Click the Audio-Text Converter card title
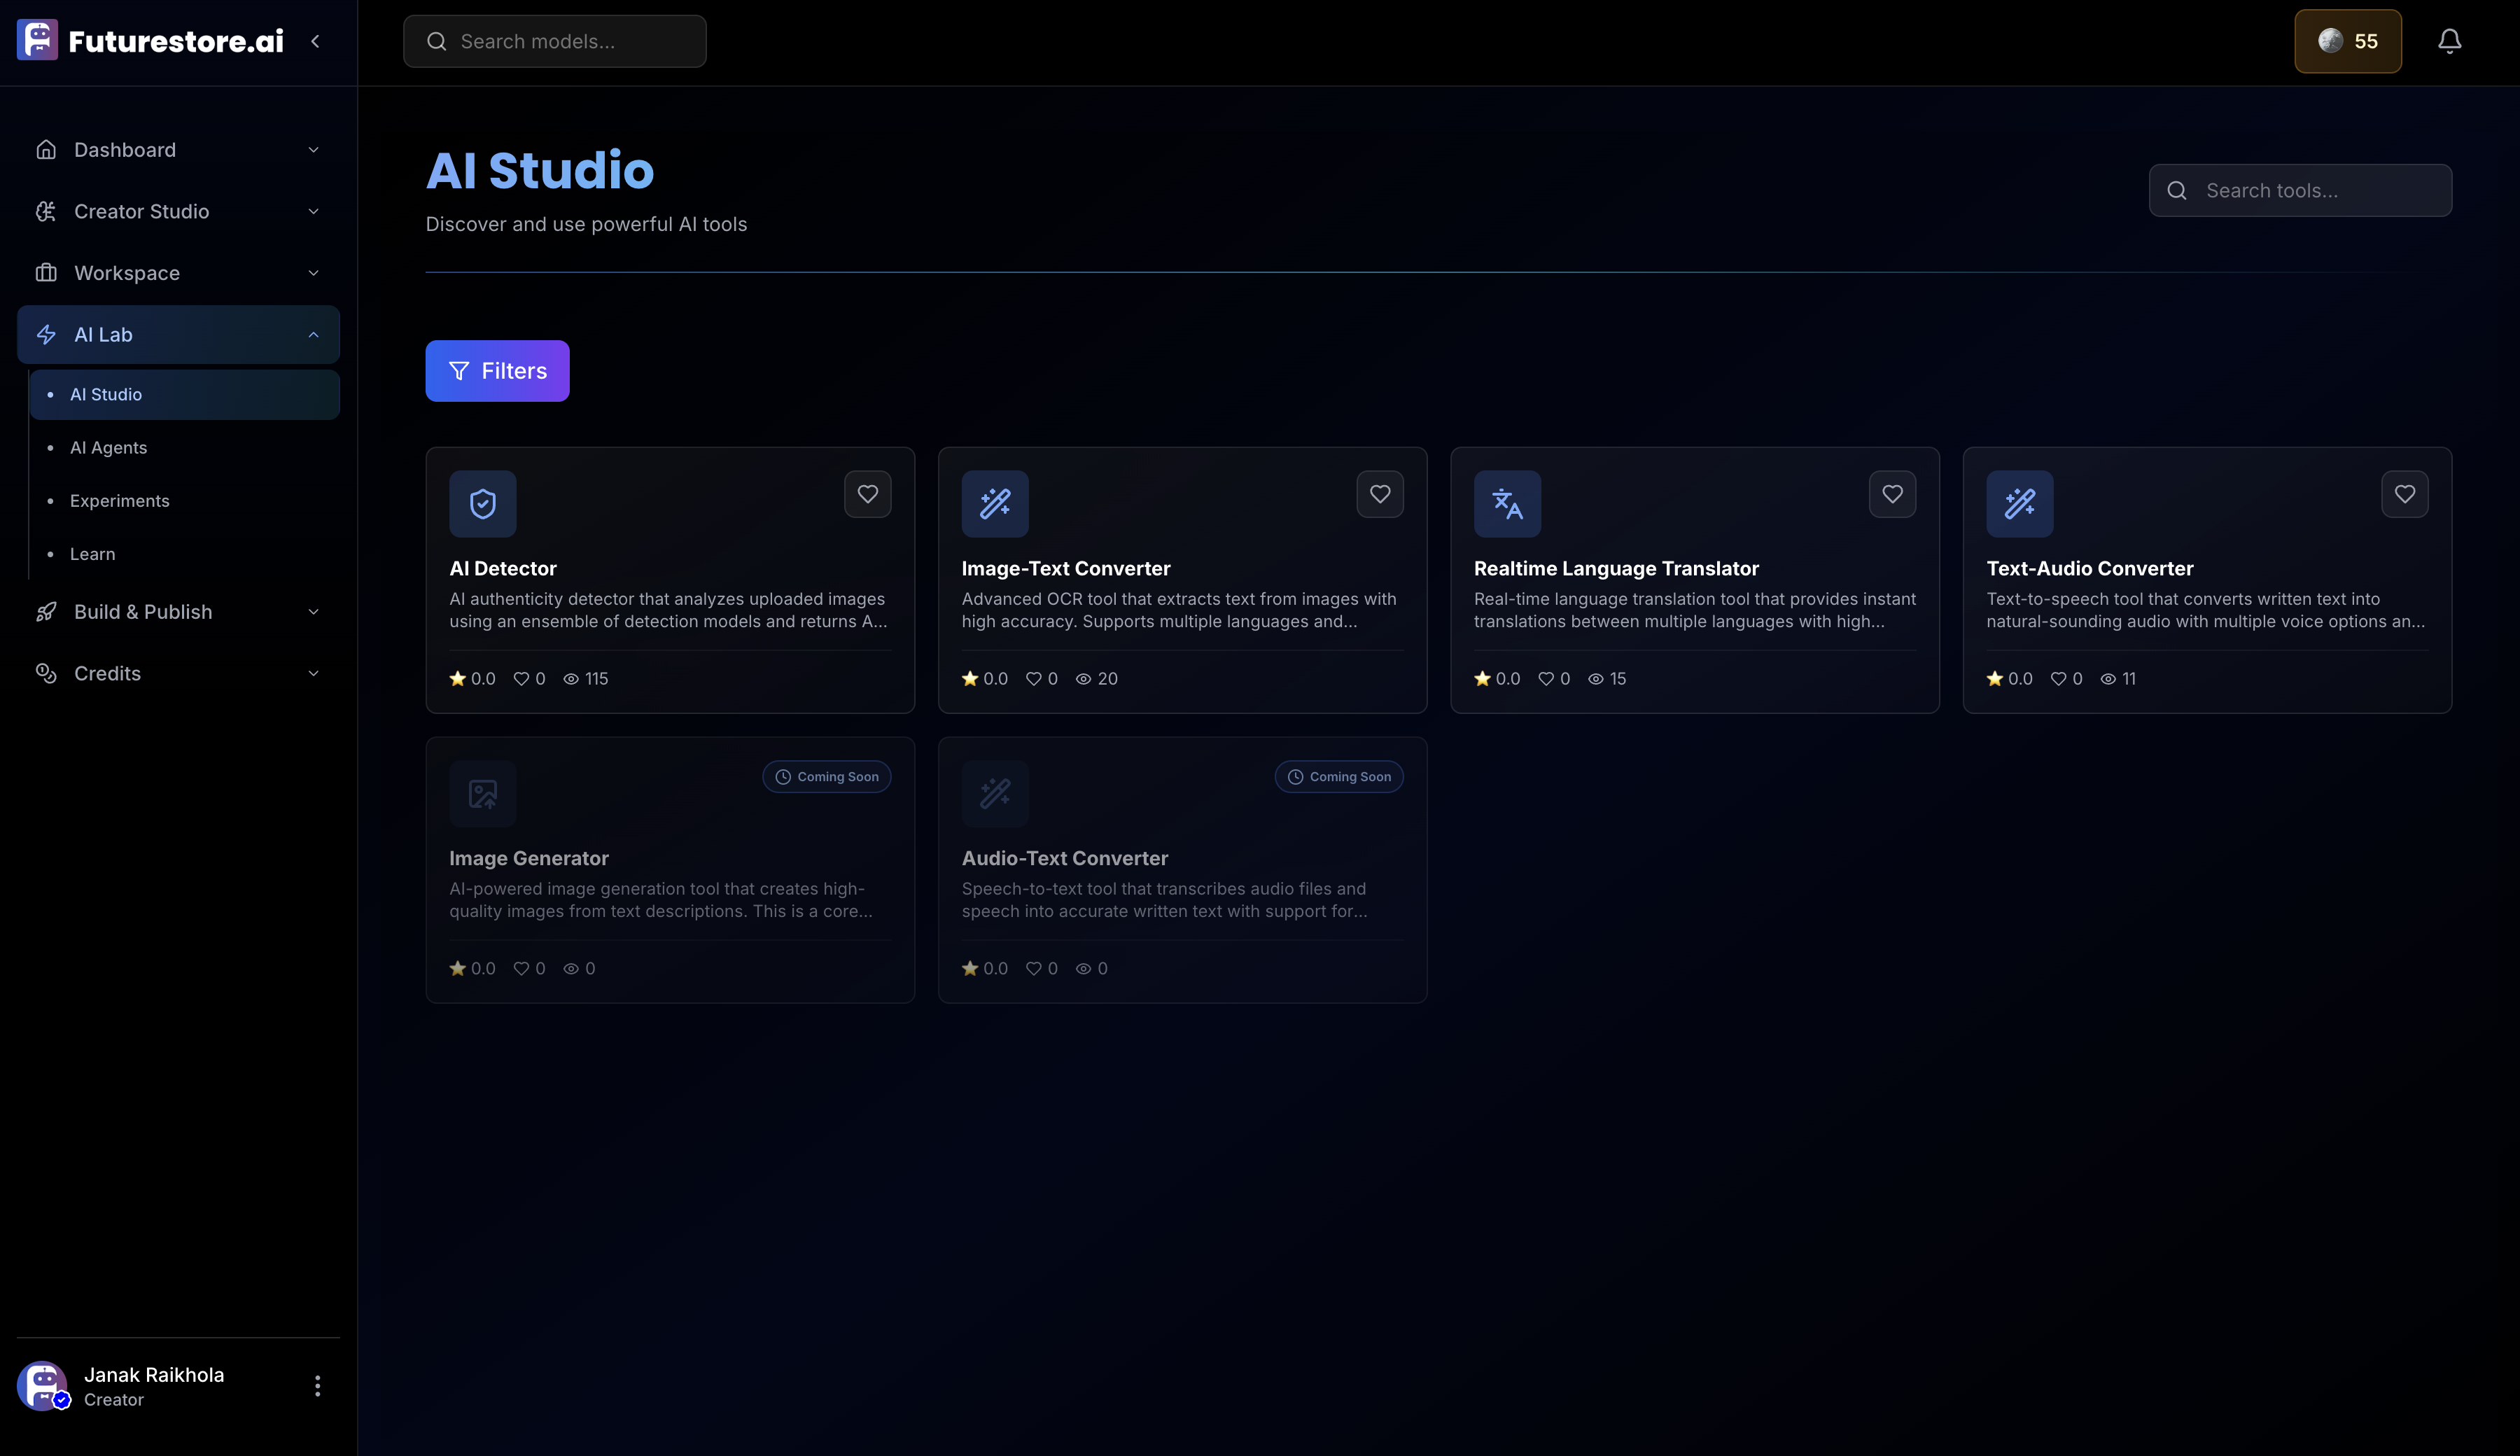This screenshot has height=1456, width=2520. coord(1065,858)
